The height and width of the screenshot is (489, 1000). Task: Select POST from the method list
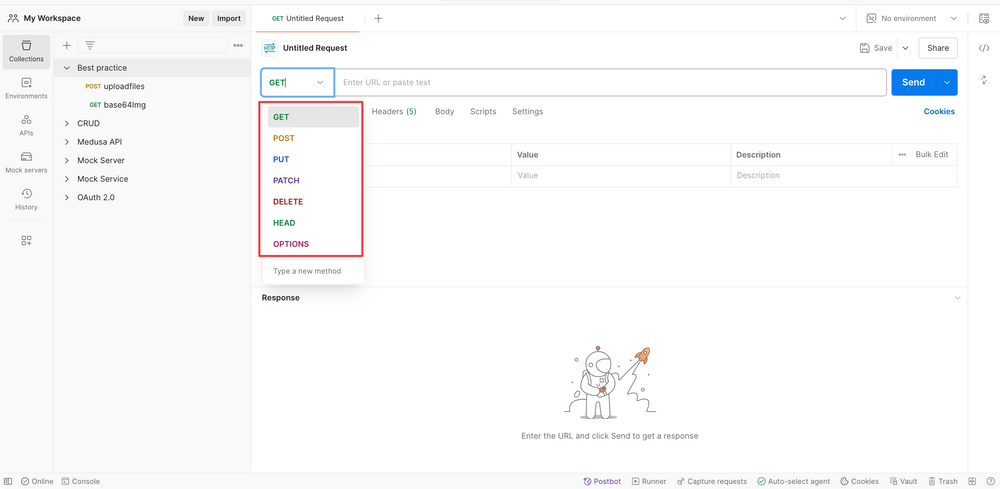284,138
